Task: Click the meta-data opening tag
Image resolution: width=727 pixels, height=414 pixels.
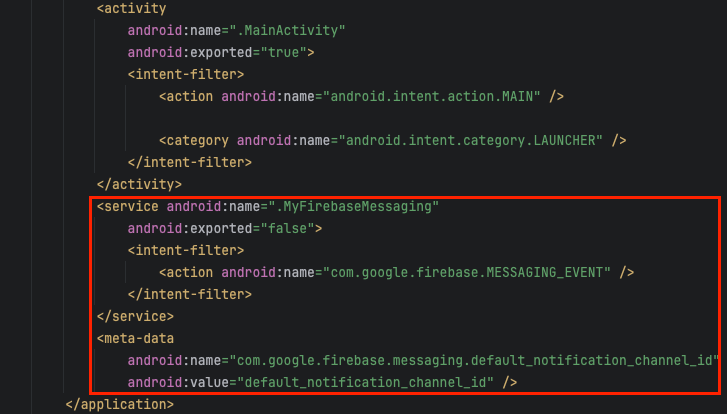Action: [x=135, y=339]
